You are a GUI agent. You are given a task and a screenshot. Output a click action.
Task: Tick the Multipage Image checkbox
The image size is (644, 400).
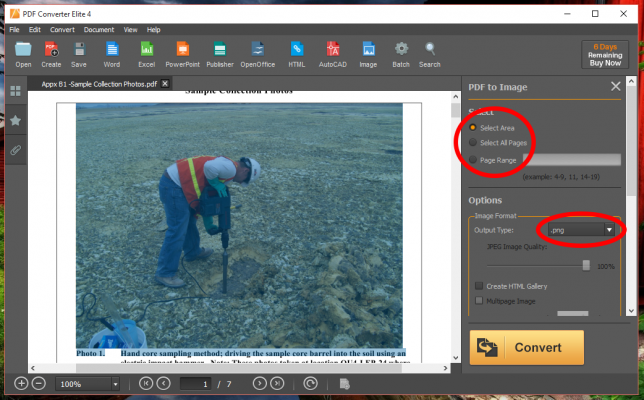(x=479, y=300)
